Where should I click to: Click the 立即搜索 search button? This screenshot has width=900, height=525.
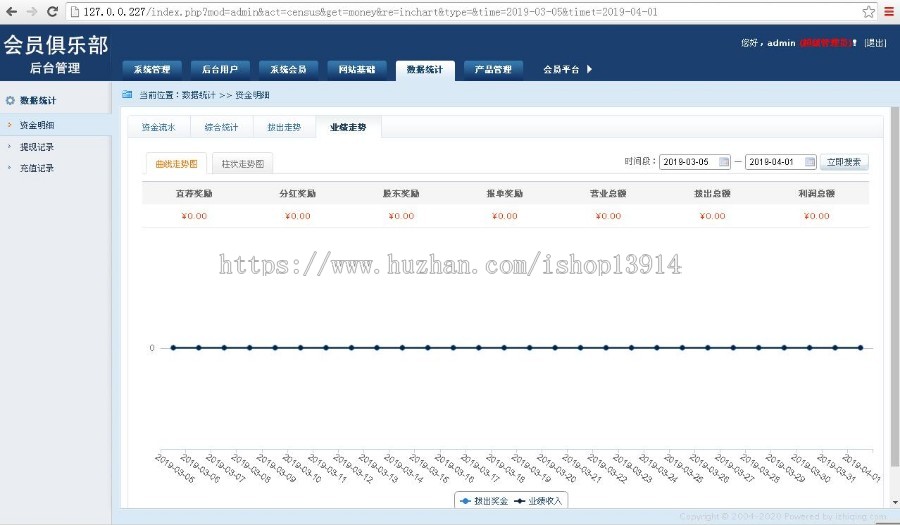coord(844,162)
